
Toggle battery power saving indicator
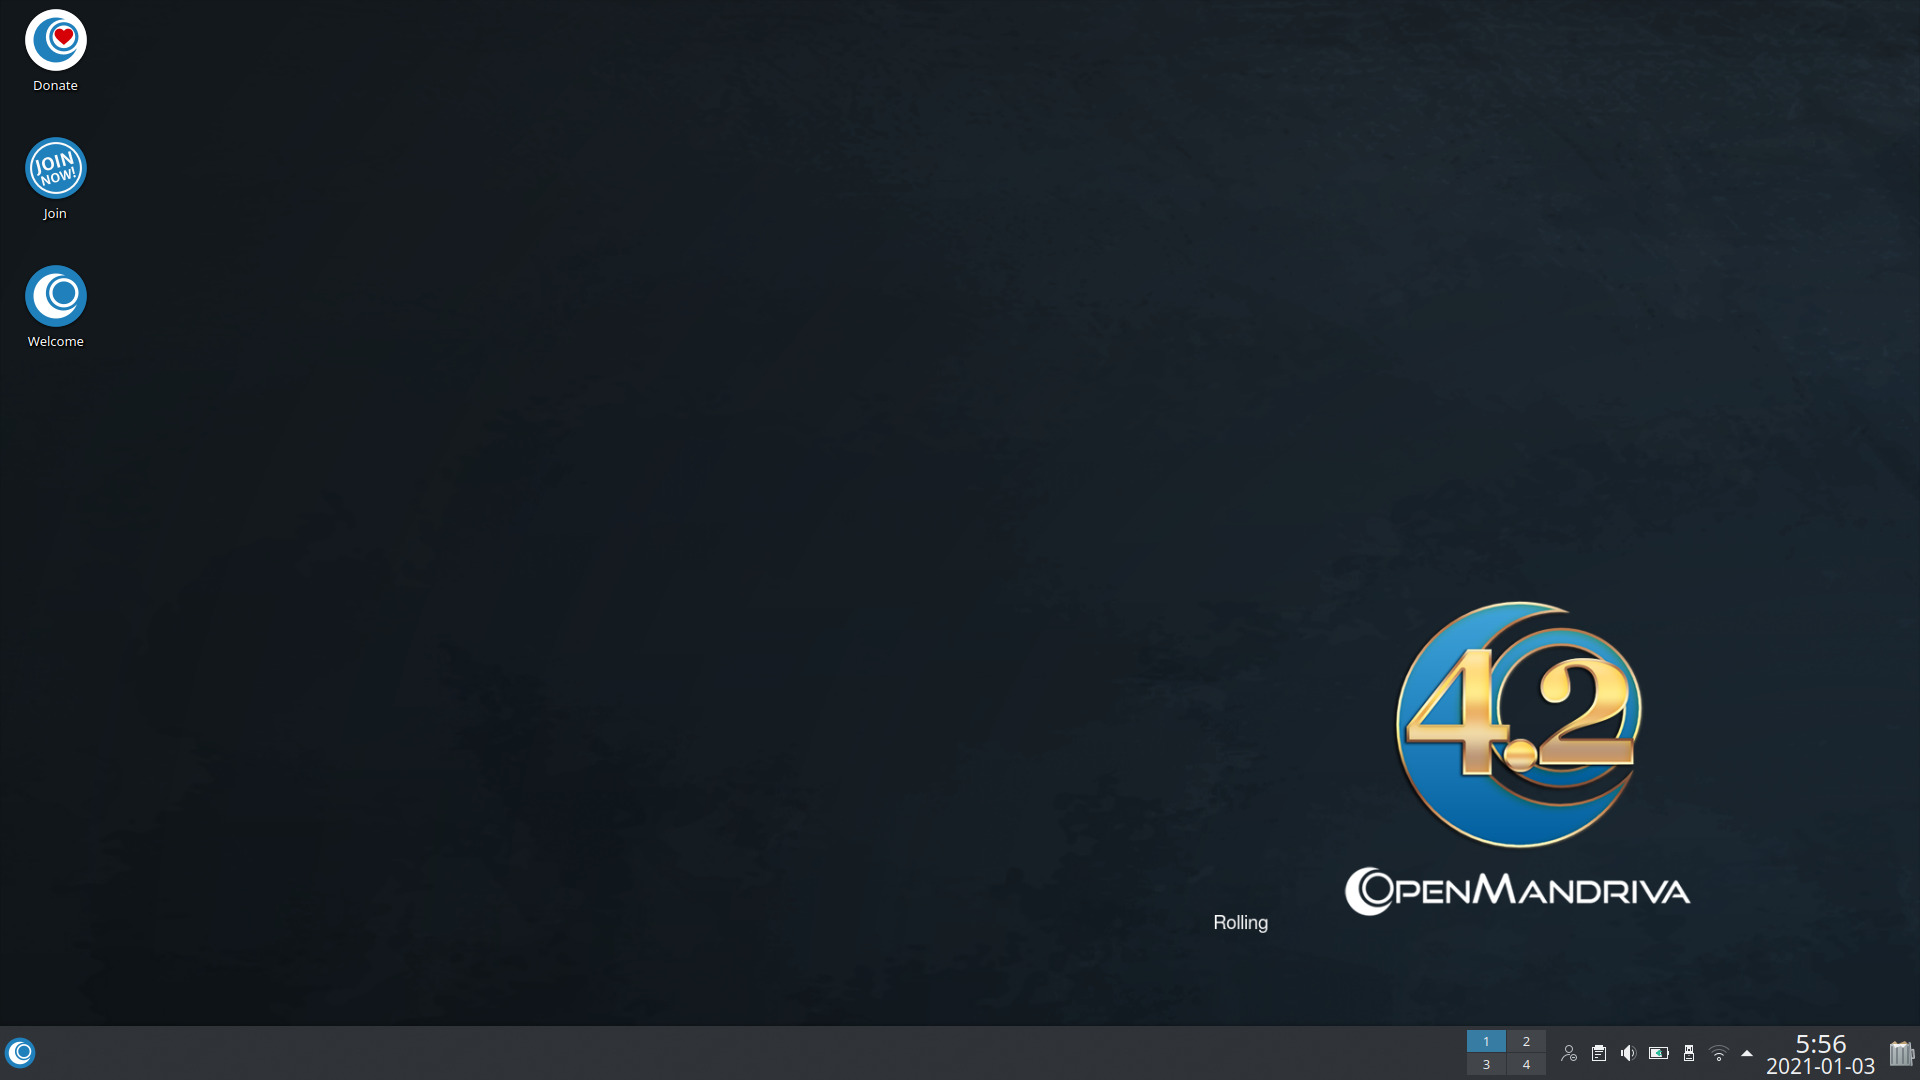(x=1660, y=1053)
